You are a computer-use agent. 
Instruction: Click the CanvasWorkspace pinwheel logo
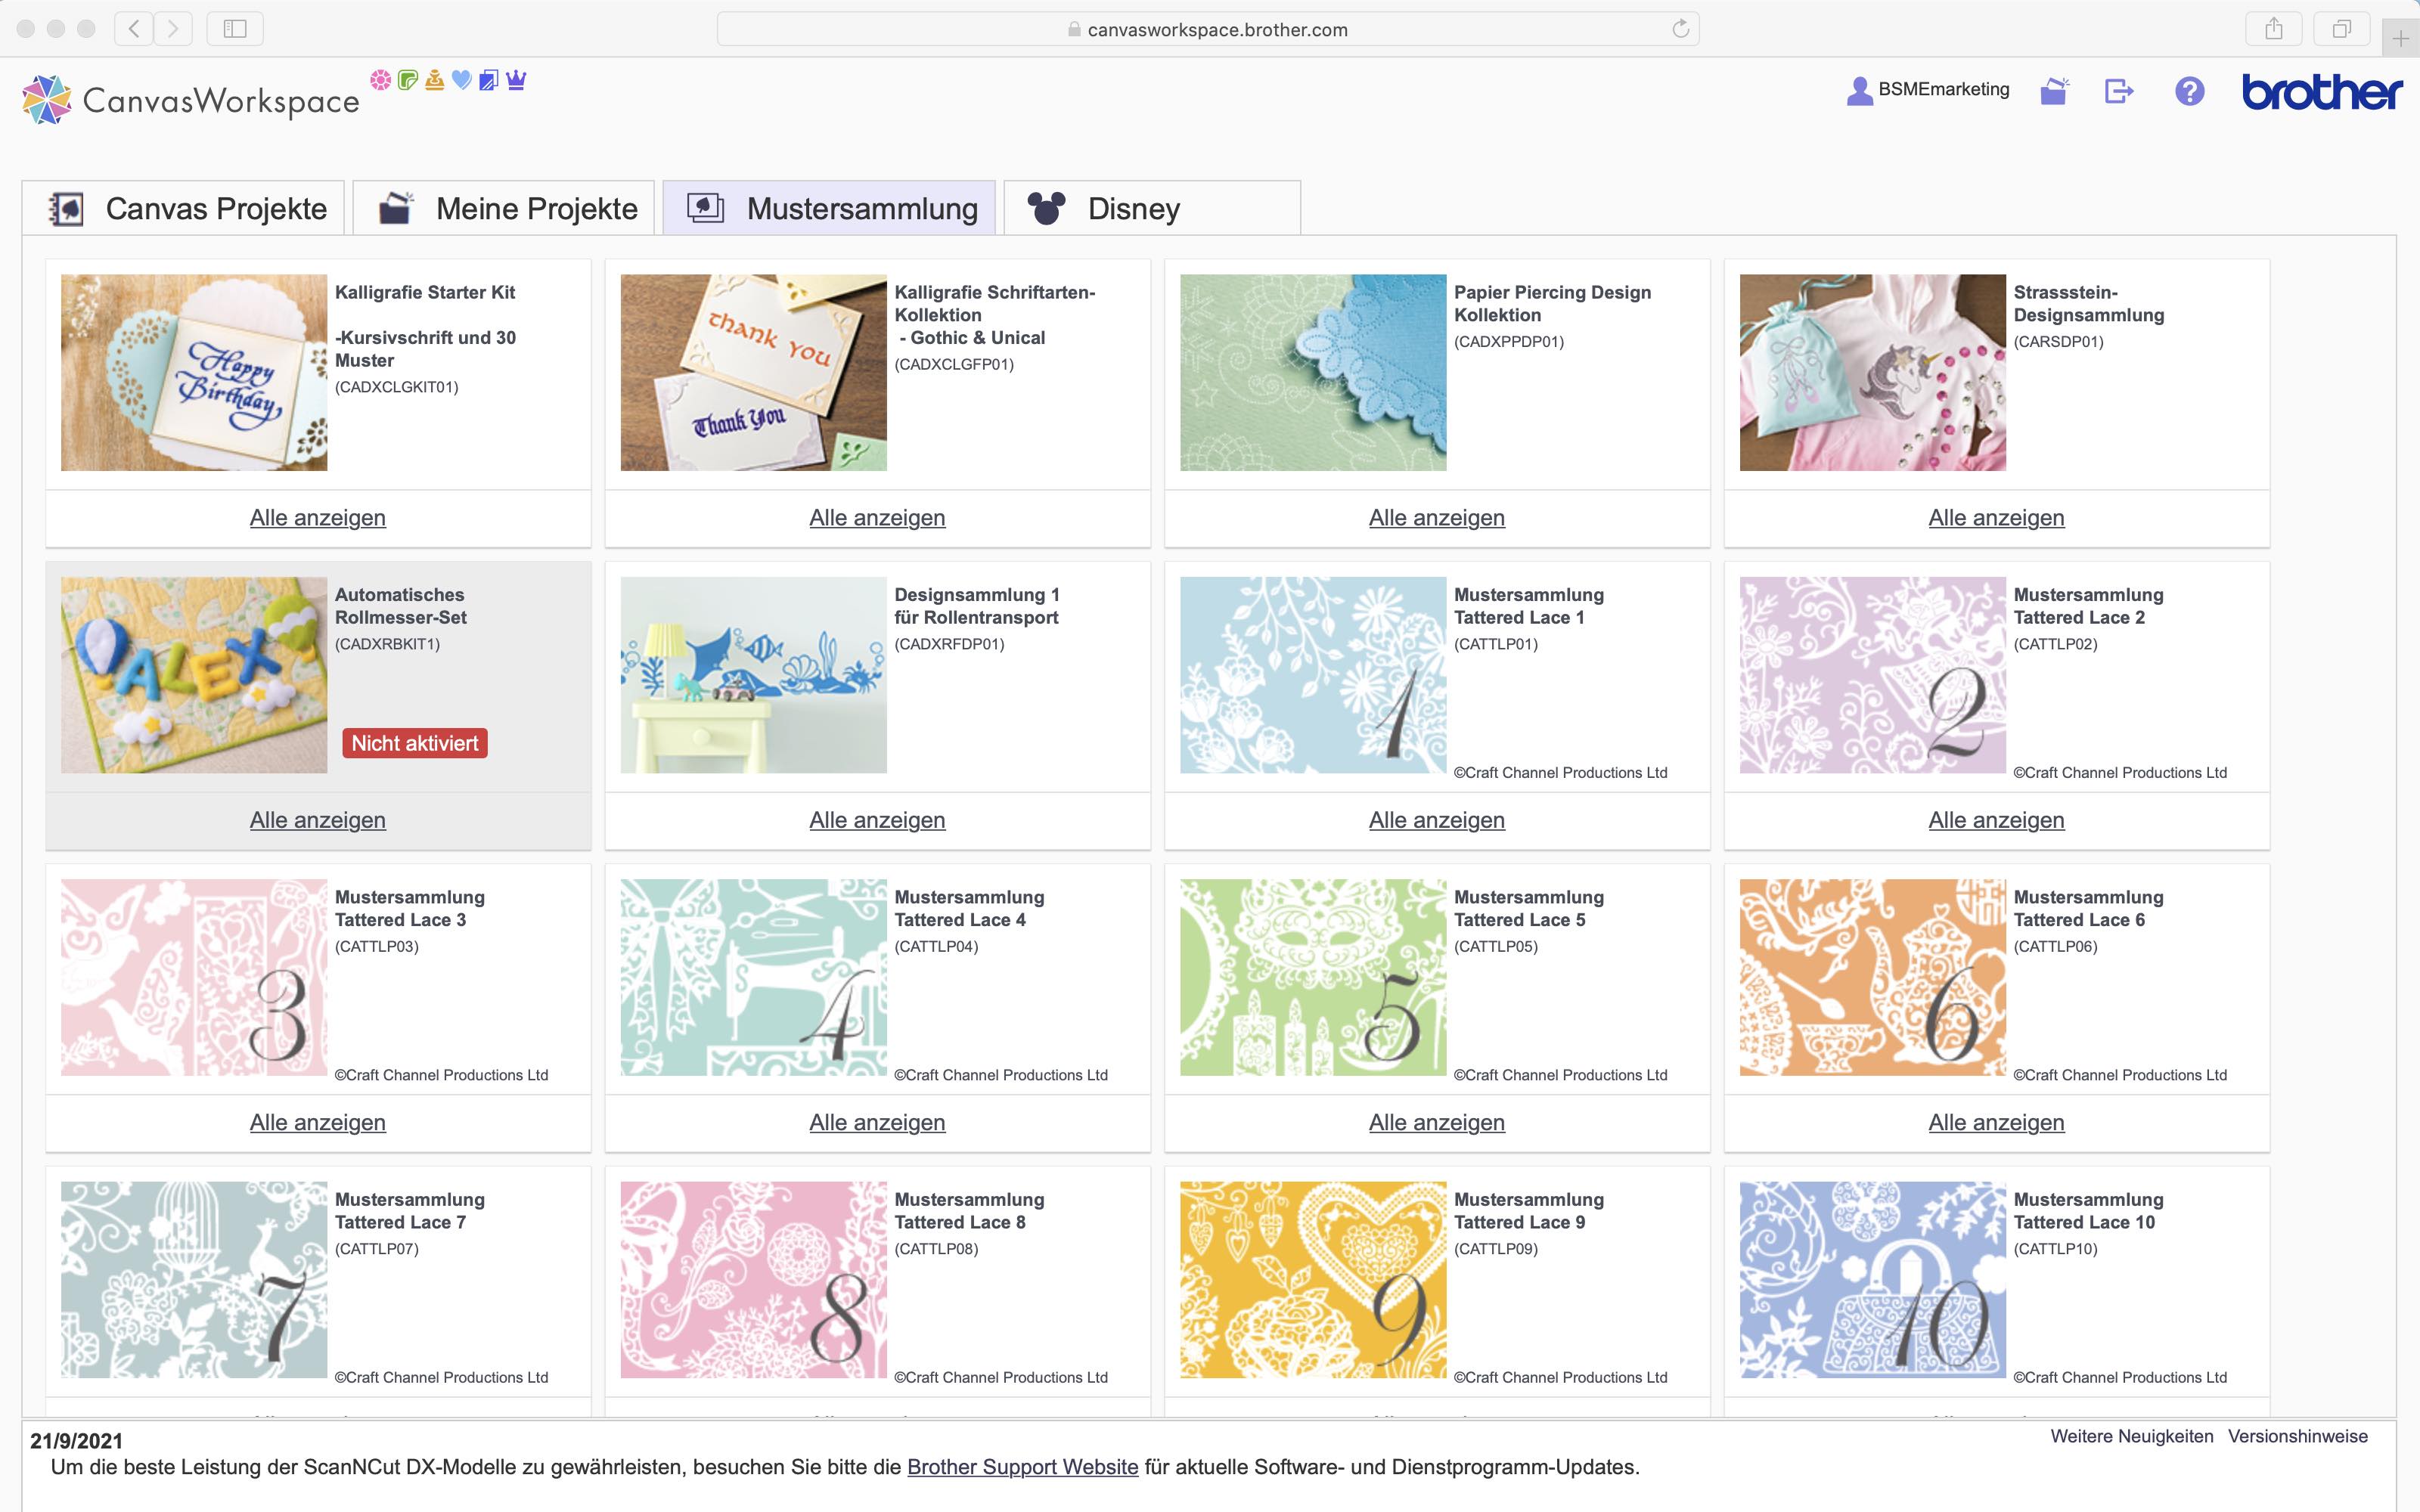pos(47,99)
